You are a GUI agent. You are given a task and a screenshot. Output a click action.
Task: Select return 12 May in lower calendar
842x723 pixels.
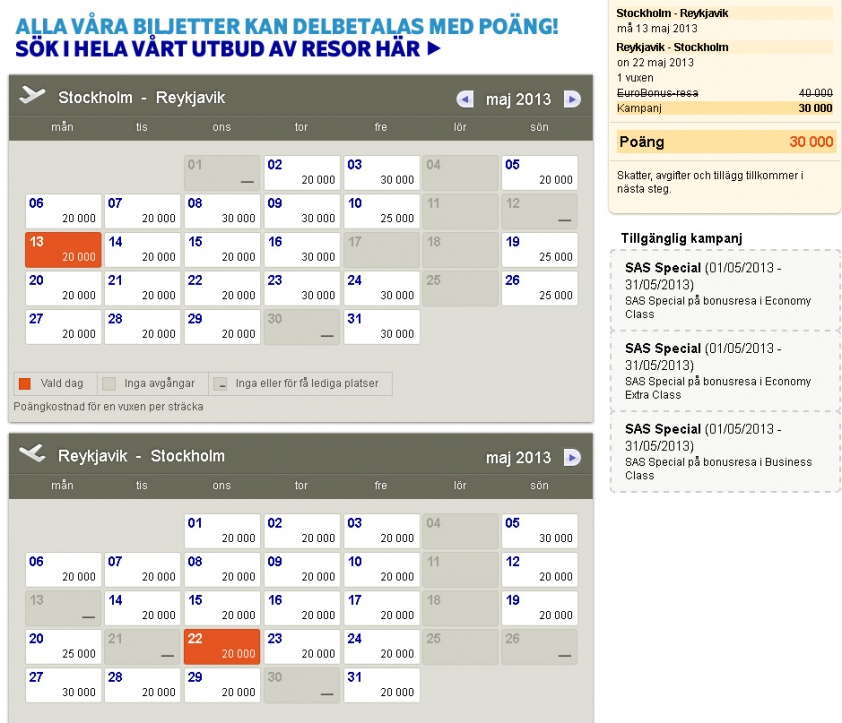point(540,569)
